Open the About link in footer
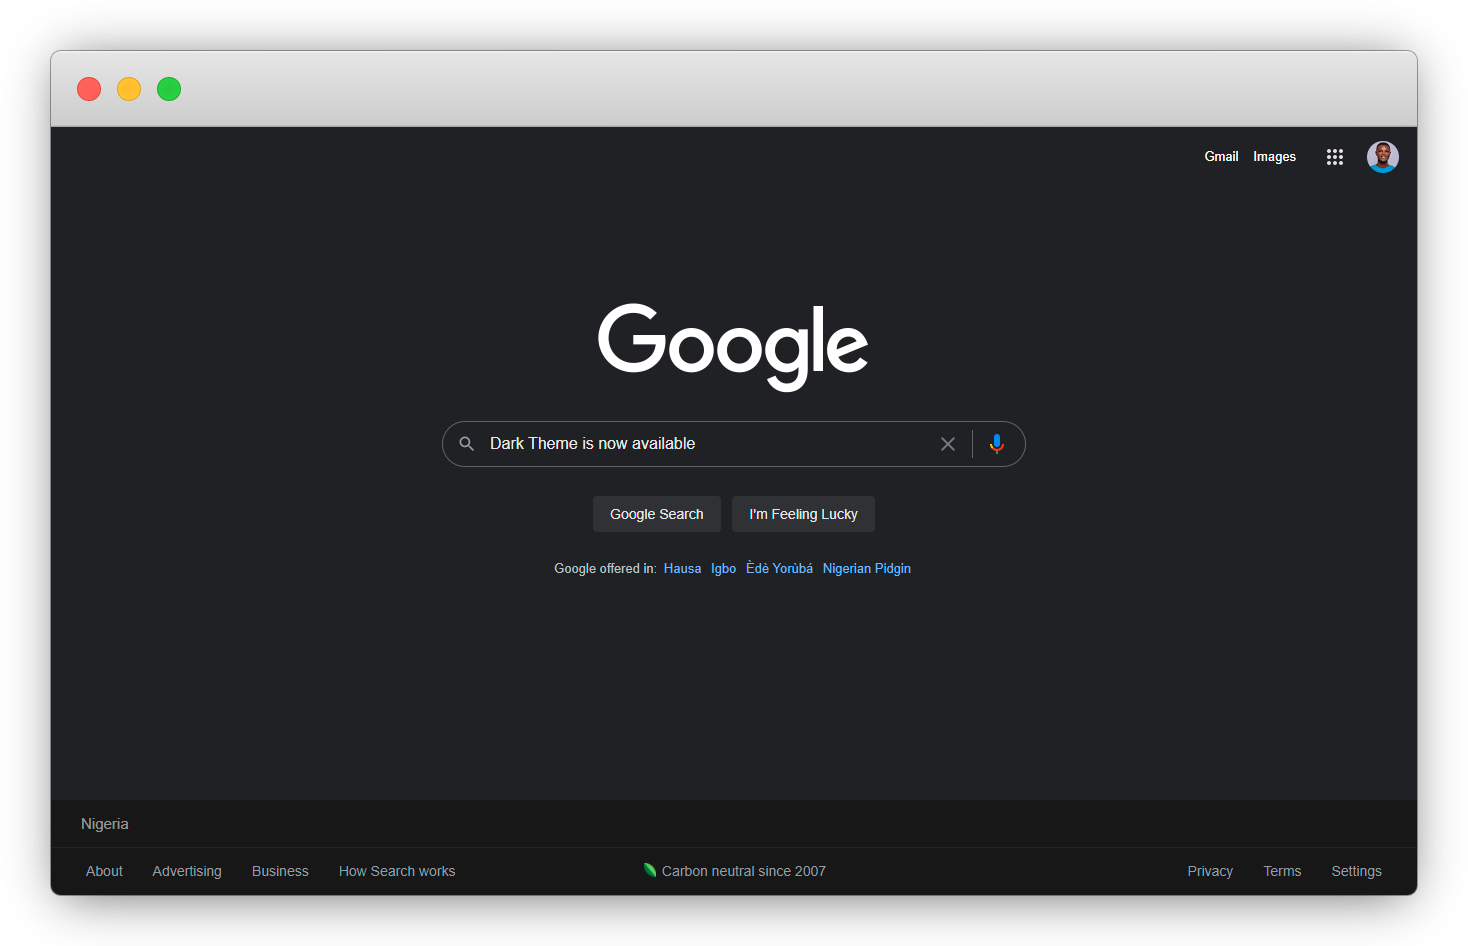 tap(104, 871)
